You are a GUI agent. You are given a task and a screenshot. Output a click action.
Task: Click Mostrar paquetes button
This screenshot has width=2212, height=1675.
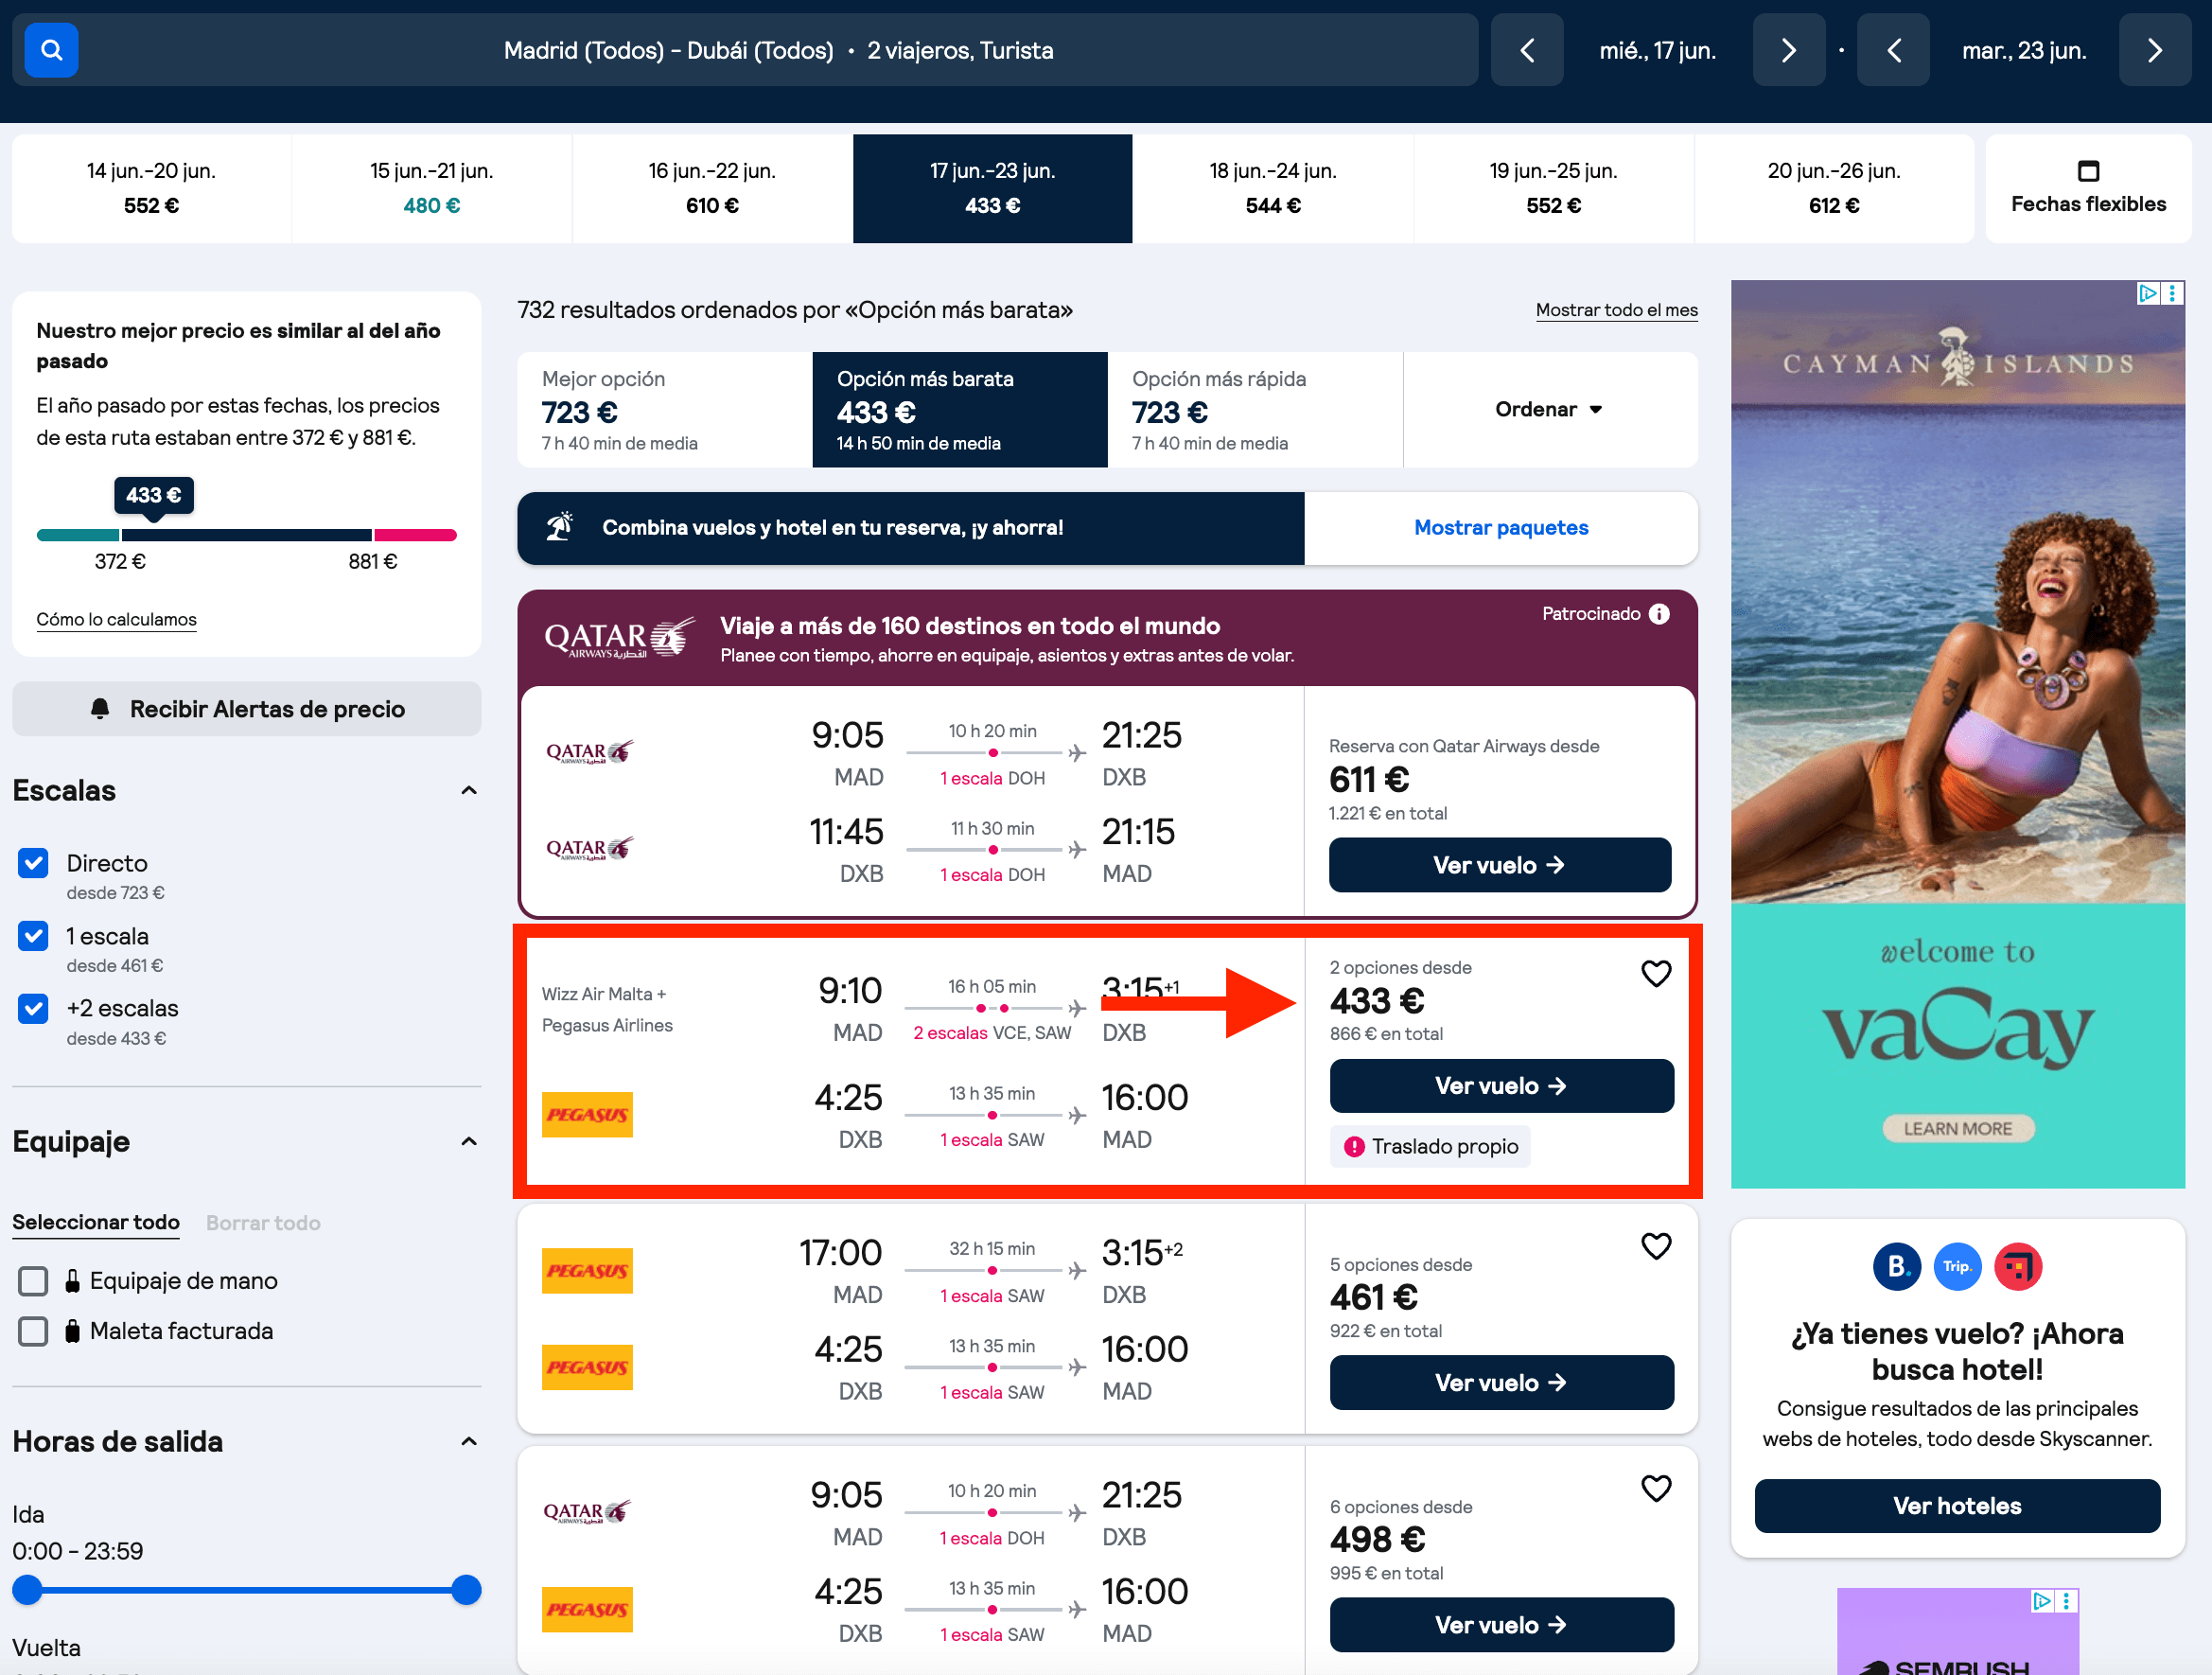point(1501,528)
